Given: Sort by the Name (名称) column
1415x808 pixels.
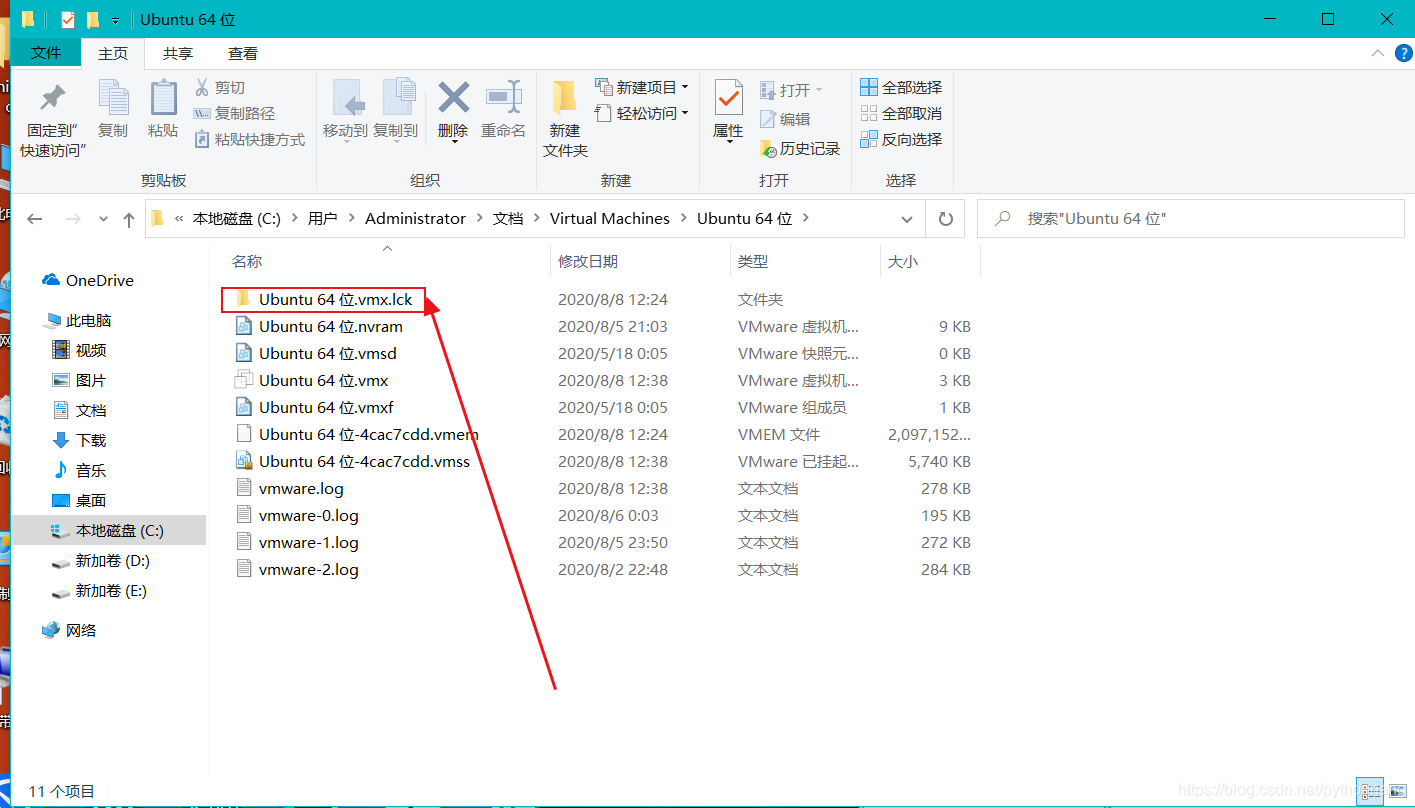Looking at the screenshot, I should pos(385,261).
